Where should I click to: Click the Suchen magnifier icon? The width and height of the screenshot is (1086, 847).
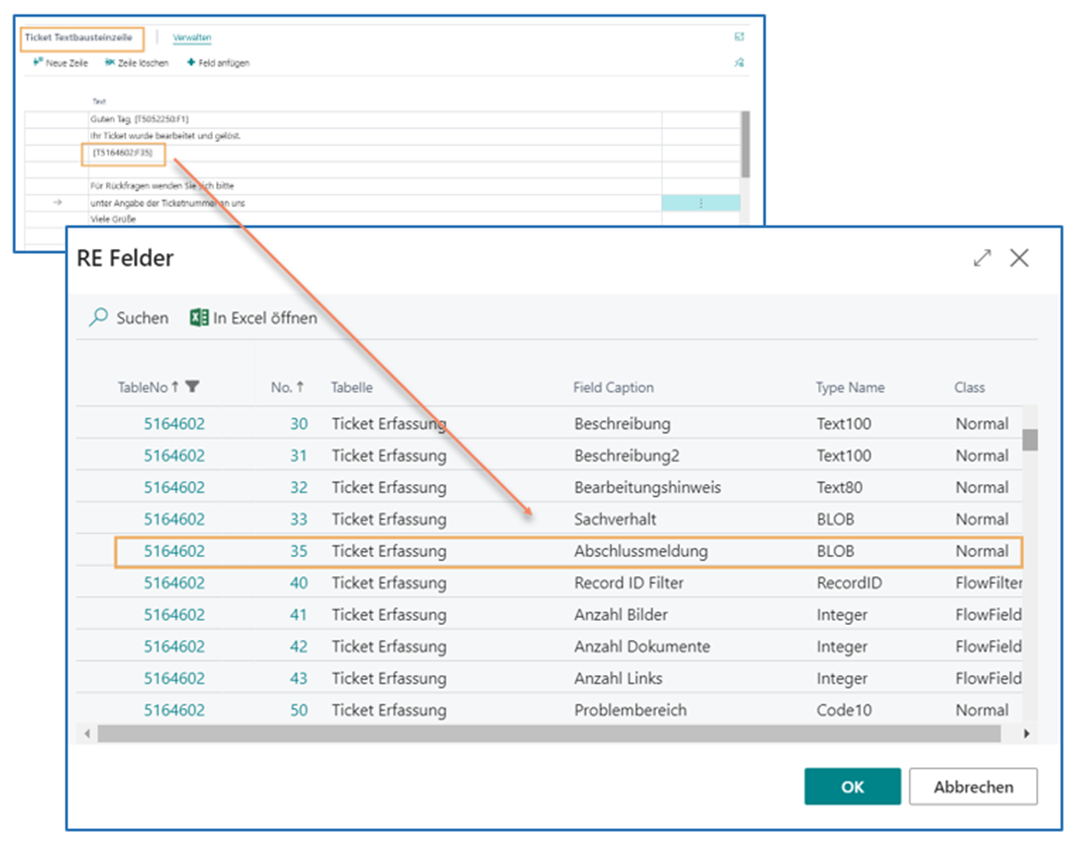click(98, 318)
